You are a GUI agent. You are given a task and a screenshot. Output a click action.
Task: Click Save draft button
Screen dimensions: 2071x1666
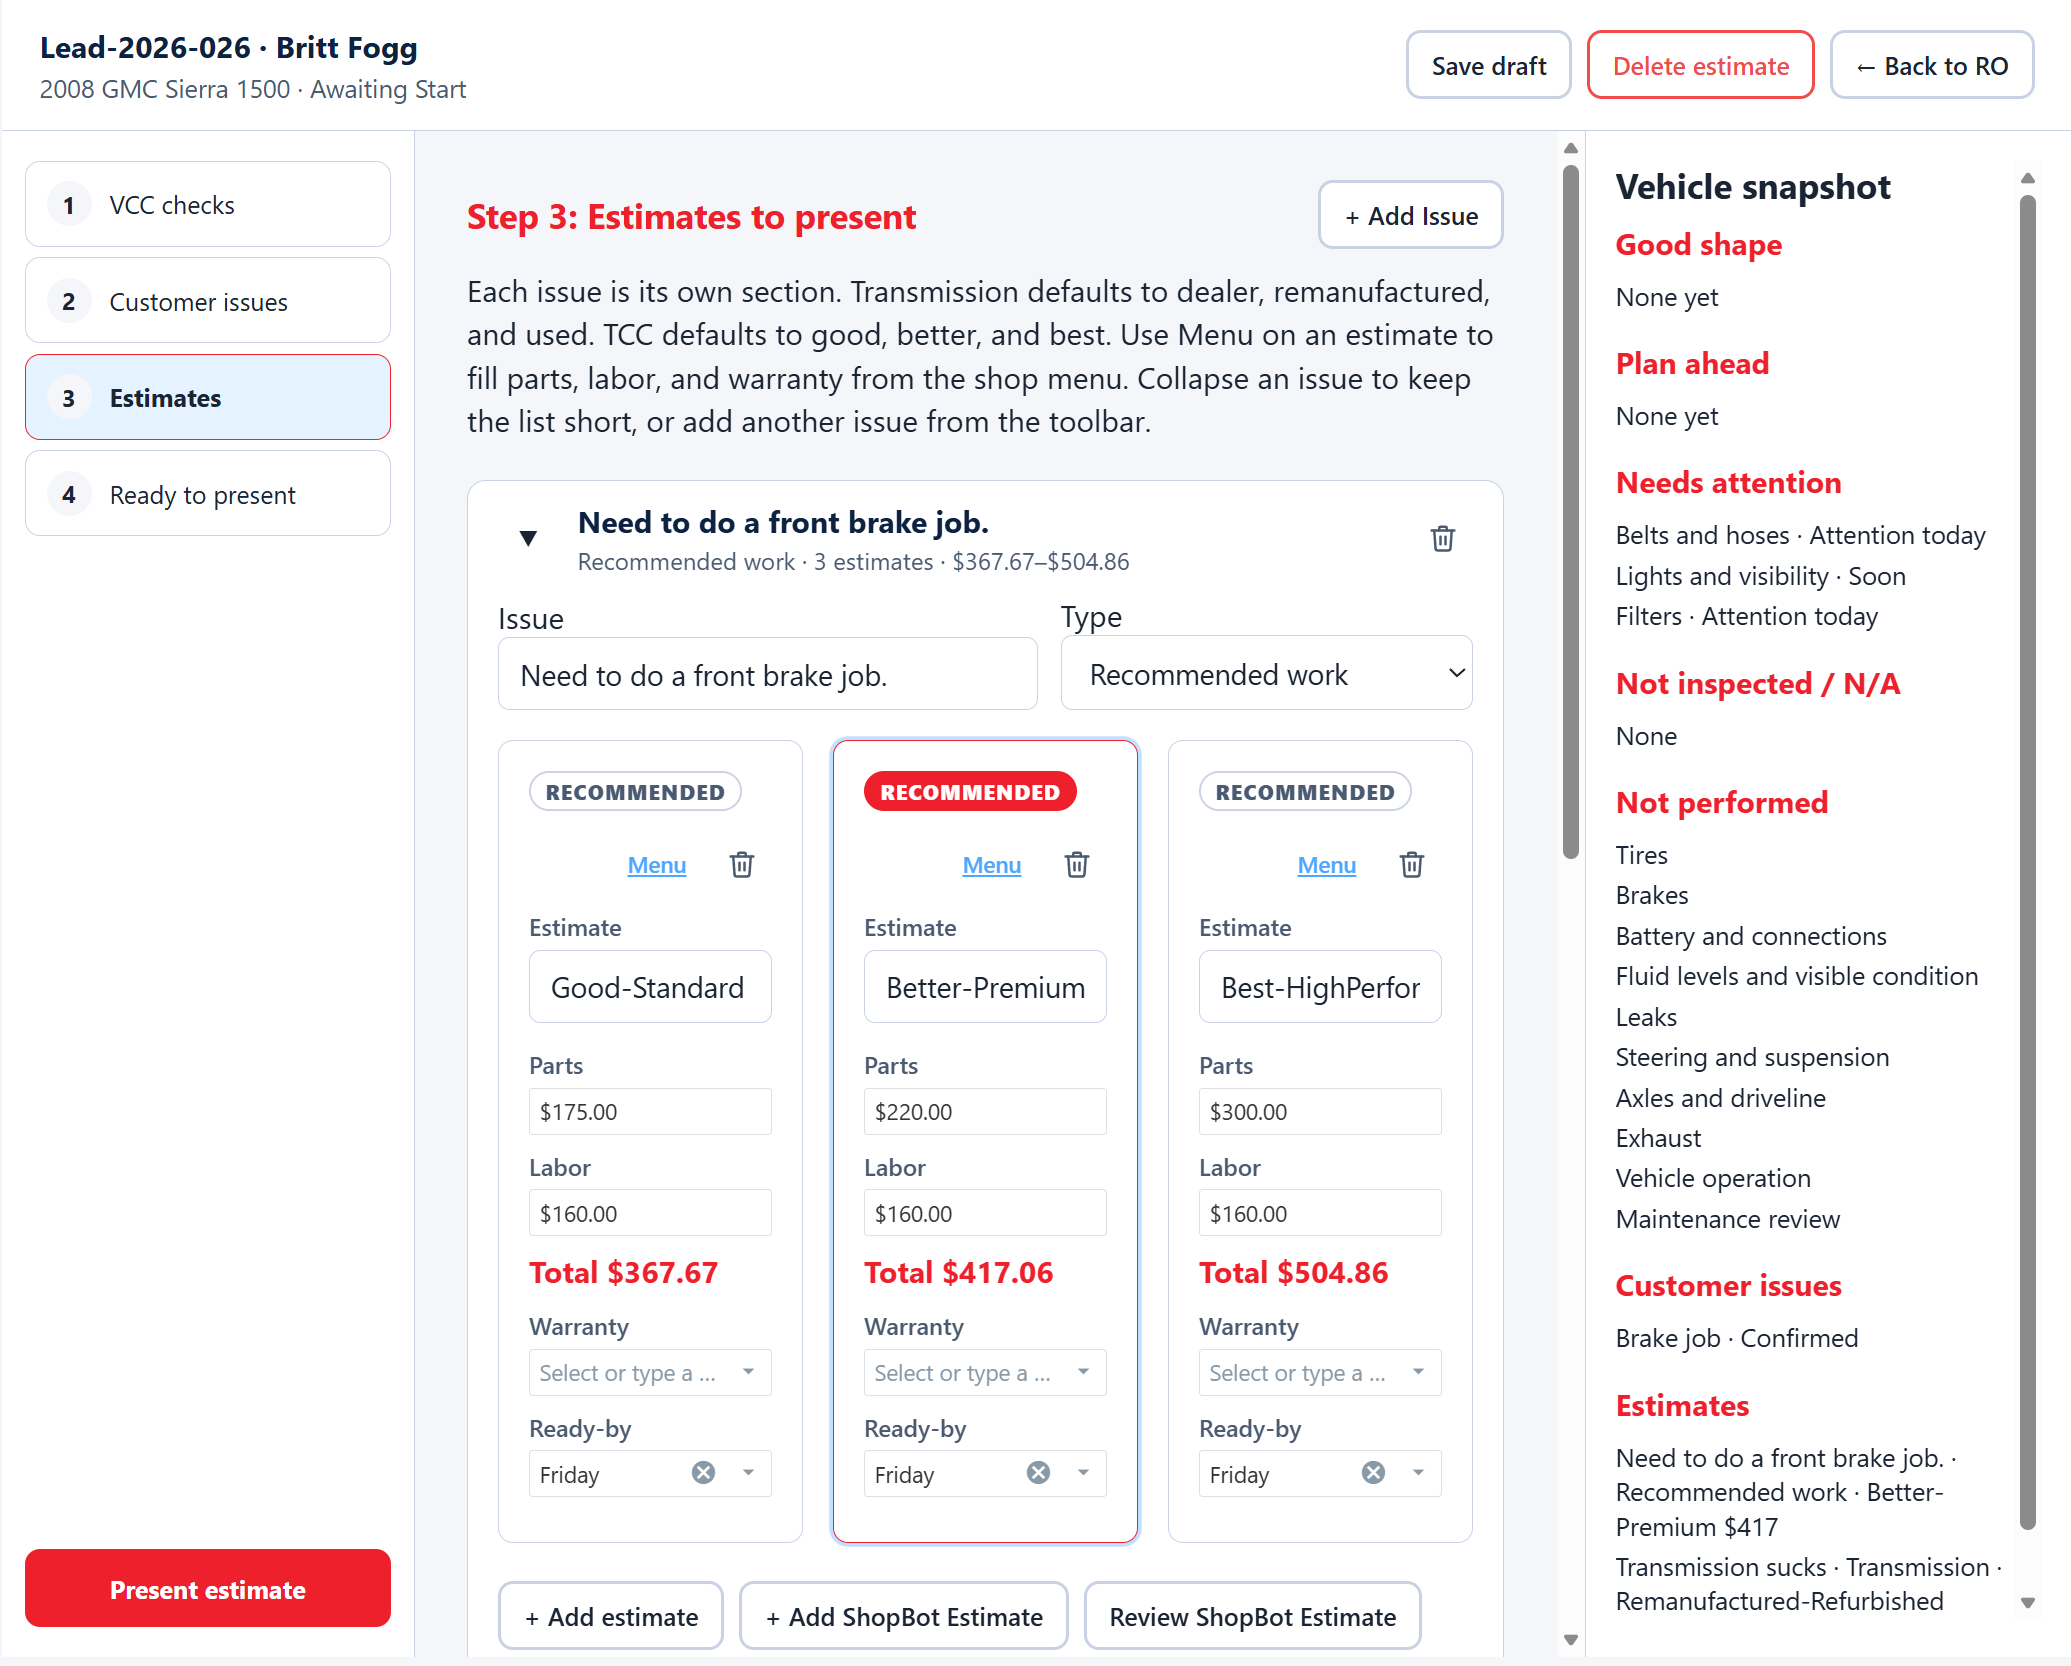pos(1489,66)
